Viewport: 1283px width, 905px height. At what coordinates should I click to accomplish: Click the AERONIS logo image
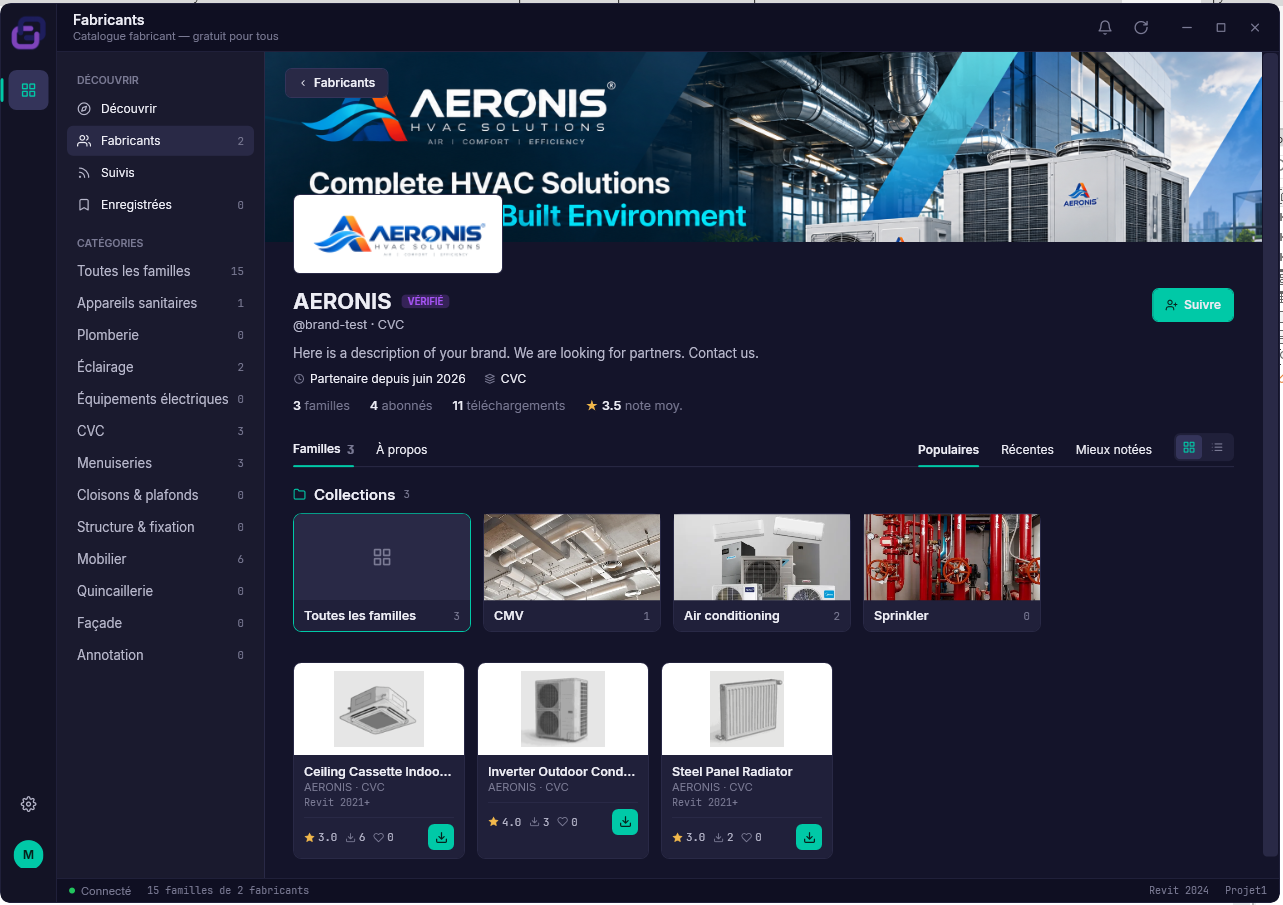point(398,234)
